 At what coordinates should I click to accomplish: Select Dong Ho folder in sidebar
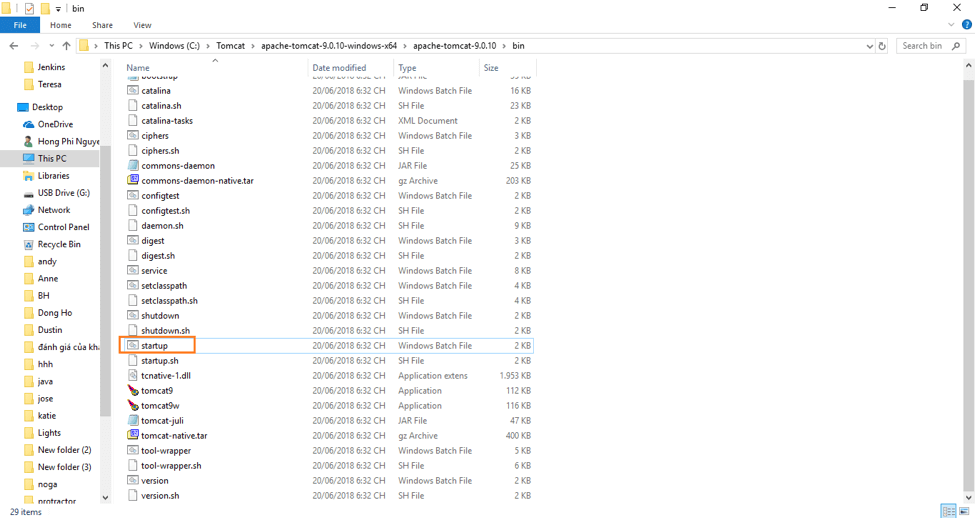pos(55,313)
